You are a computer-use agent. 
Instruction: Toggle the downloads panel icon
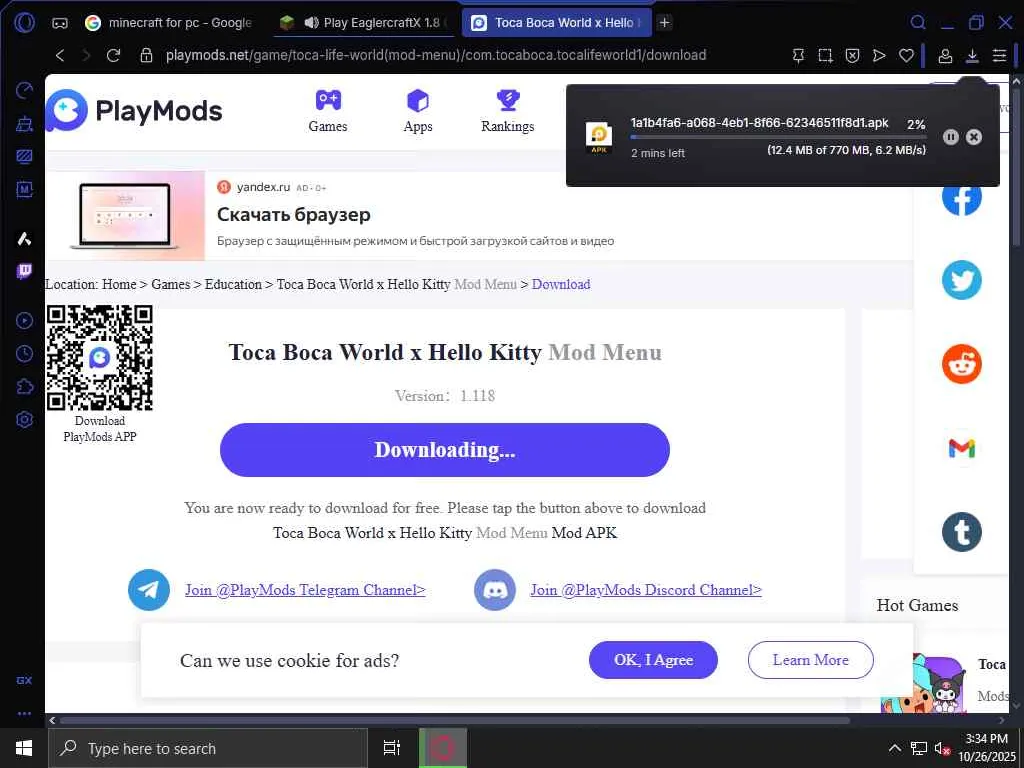tap(972, 56)
